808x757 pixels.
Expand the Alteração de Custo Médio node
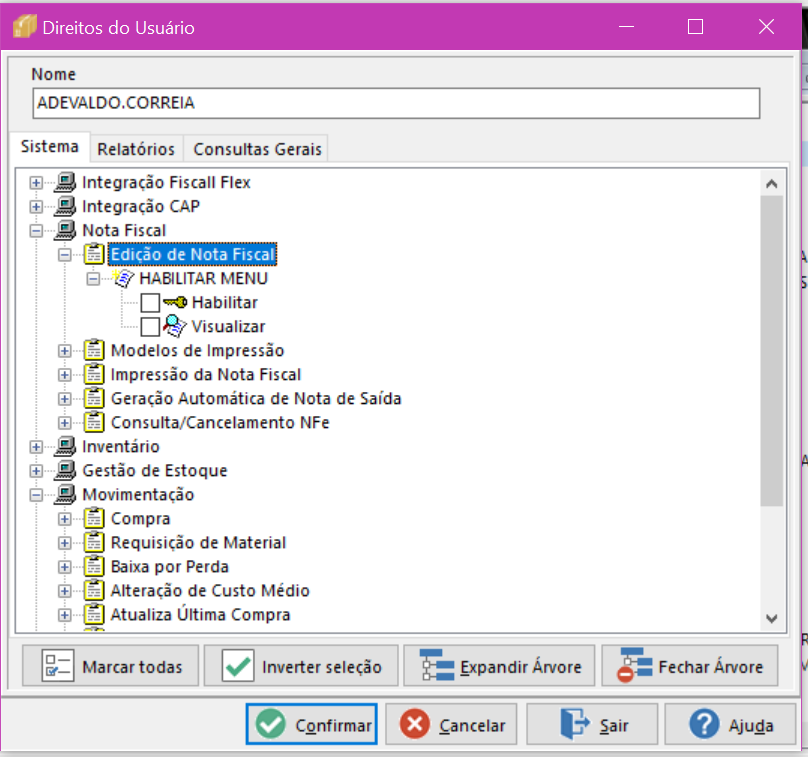(64, 591)
